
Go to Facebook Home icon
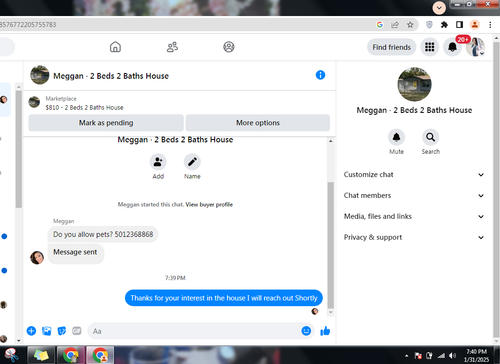115,47
